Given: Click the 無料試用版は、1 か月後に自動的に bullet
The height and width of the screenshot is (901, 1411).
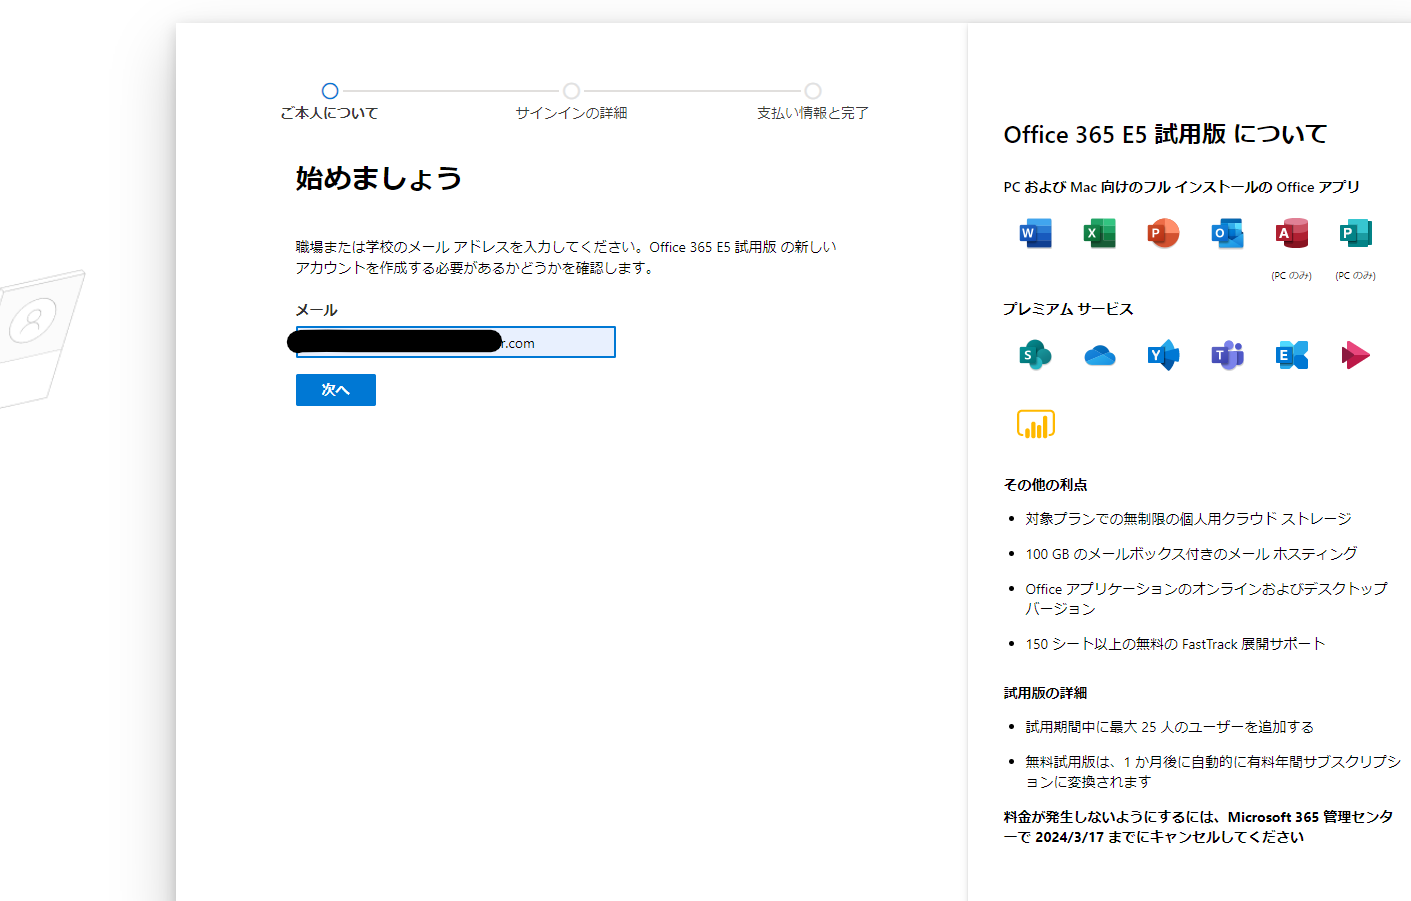Looking at the screenshot, I should coord(1212,771).
